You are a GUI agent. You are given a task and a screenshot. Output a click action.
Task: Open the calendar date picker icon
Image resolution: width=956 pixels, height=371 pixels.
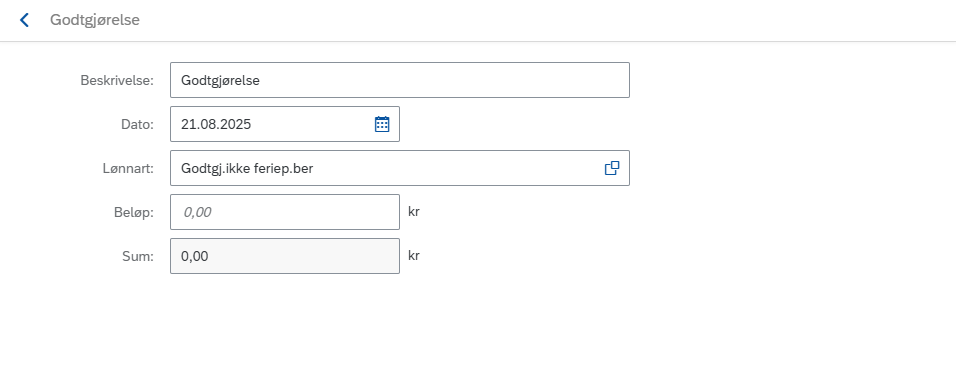coord(382,124)
